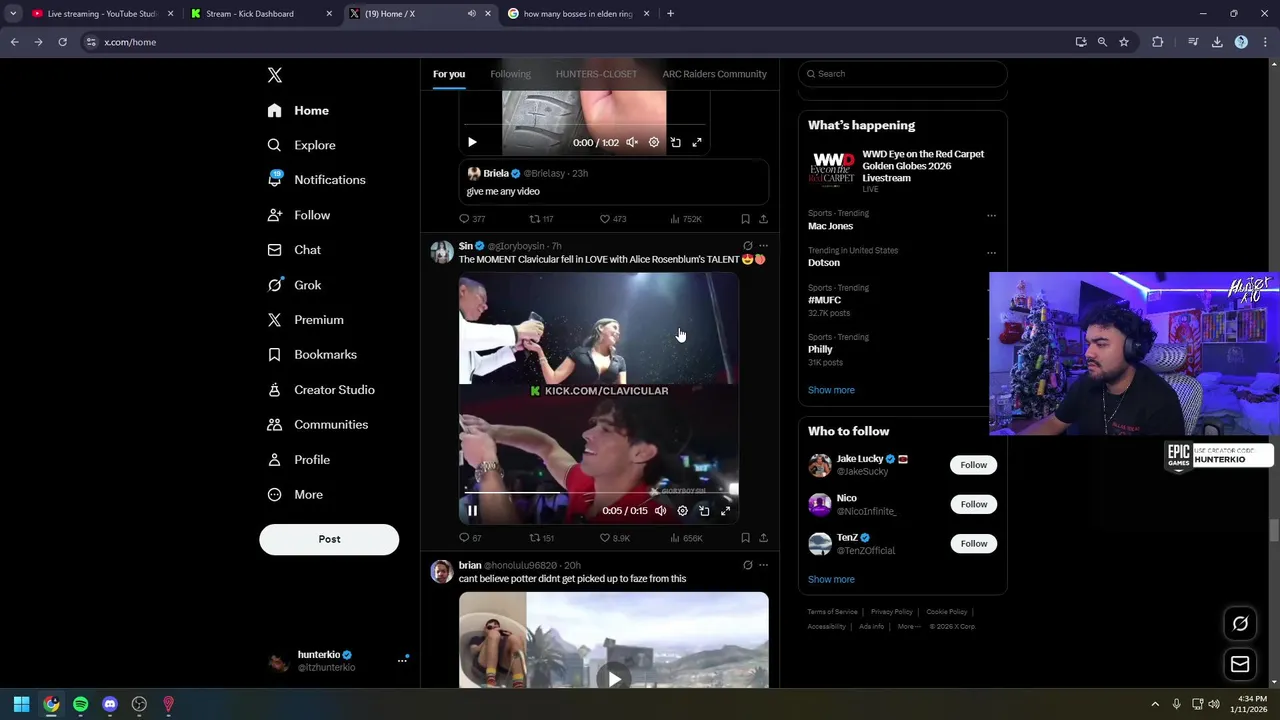The width and height of the screenshot is (1280, 720).
Task: Open Home from the sidebar
Action: click(x=298, y=110)
